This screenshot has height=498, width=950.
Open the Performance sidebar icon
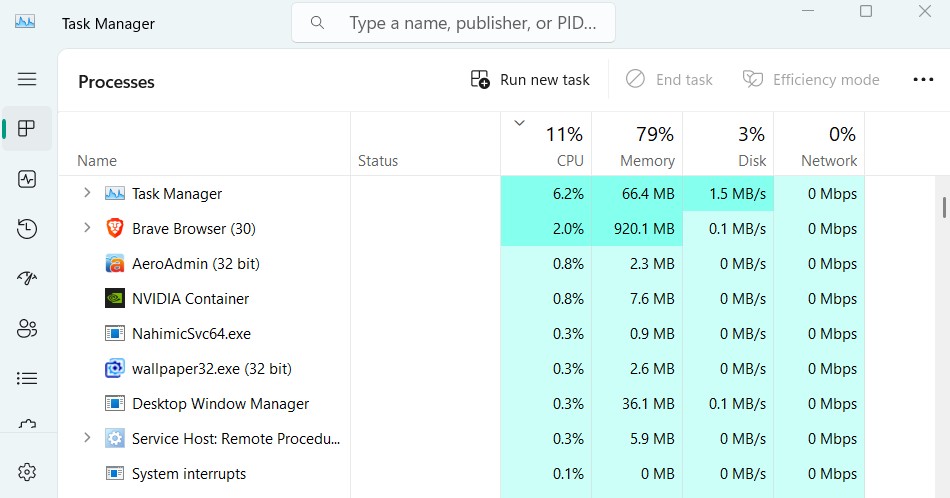point(27,179)
